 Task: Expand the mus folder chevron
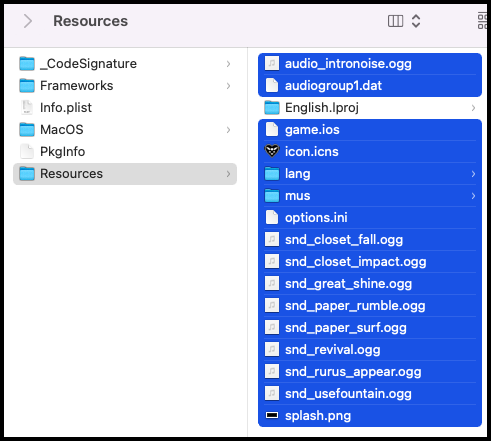[x=473, y=195]
